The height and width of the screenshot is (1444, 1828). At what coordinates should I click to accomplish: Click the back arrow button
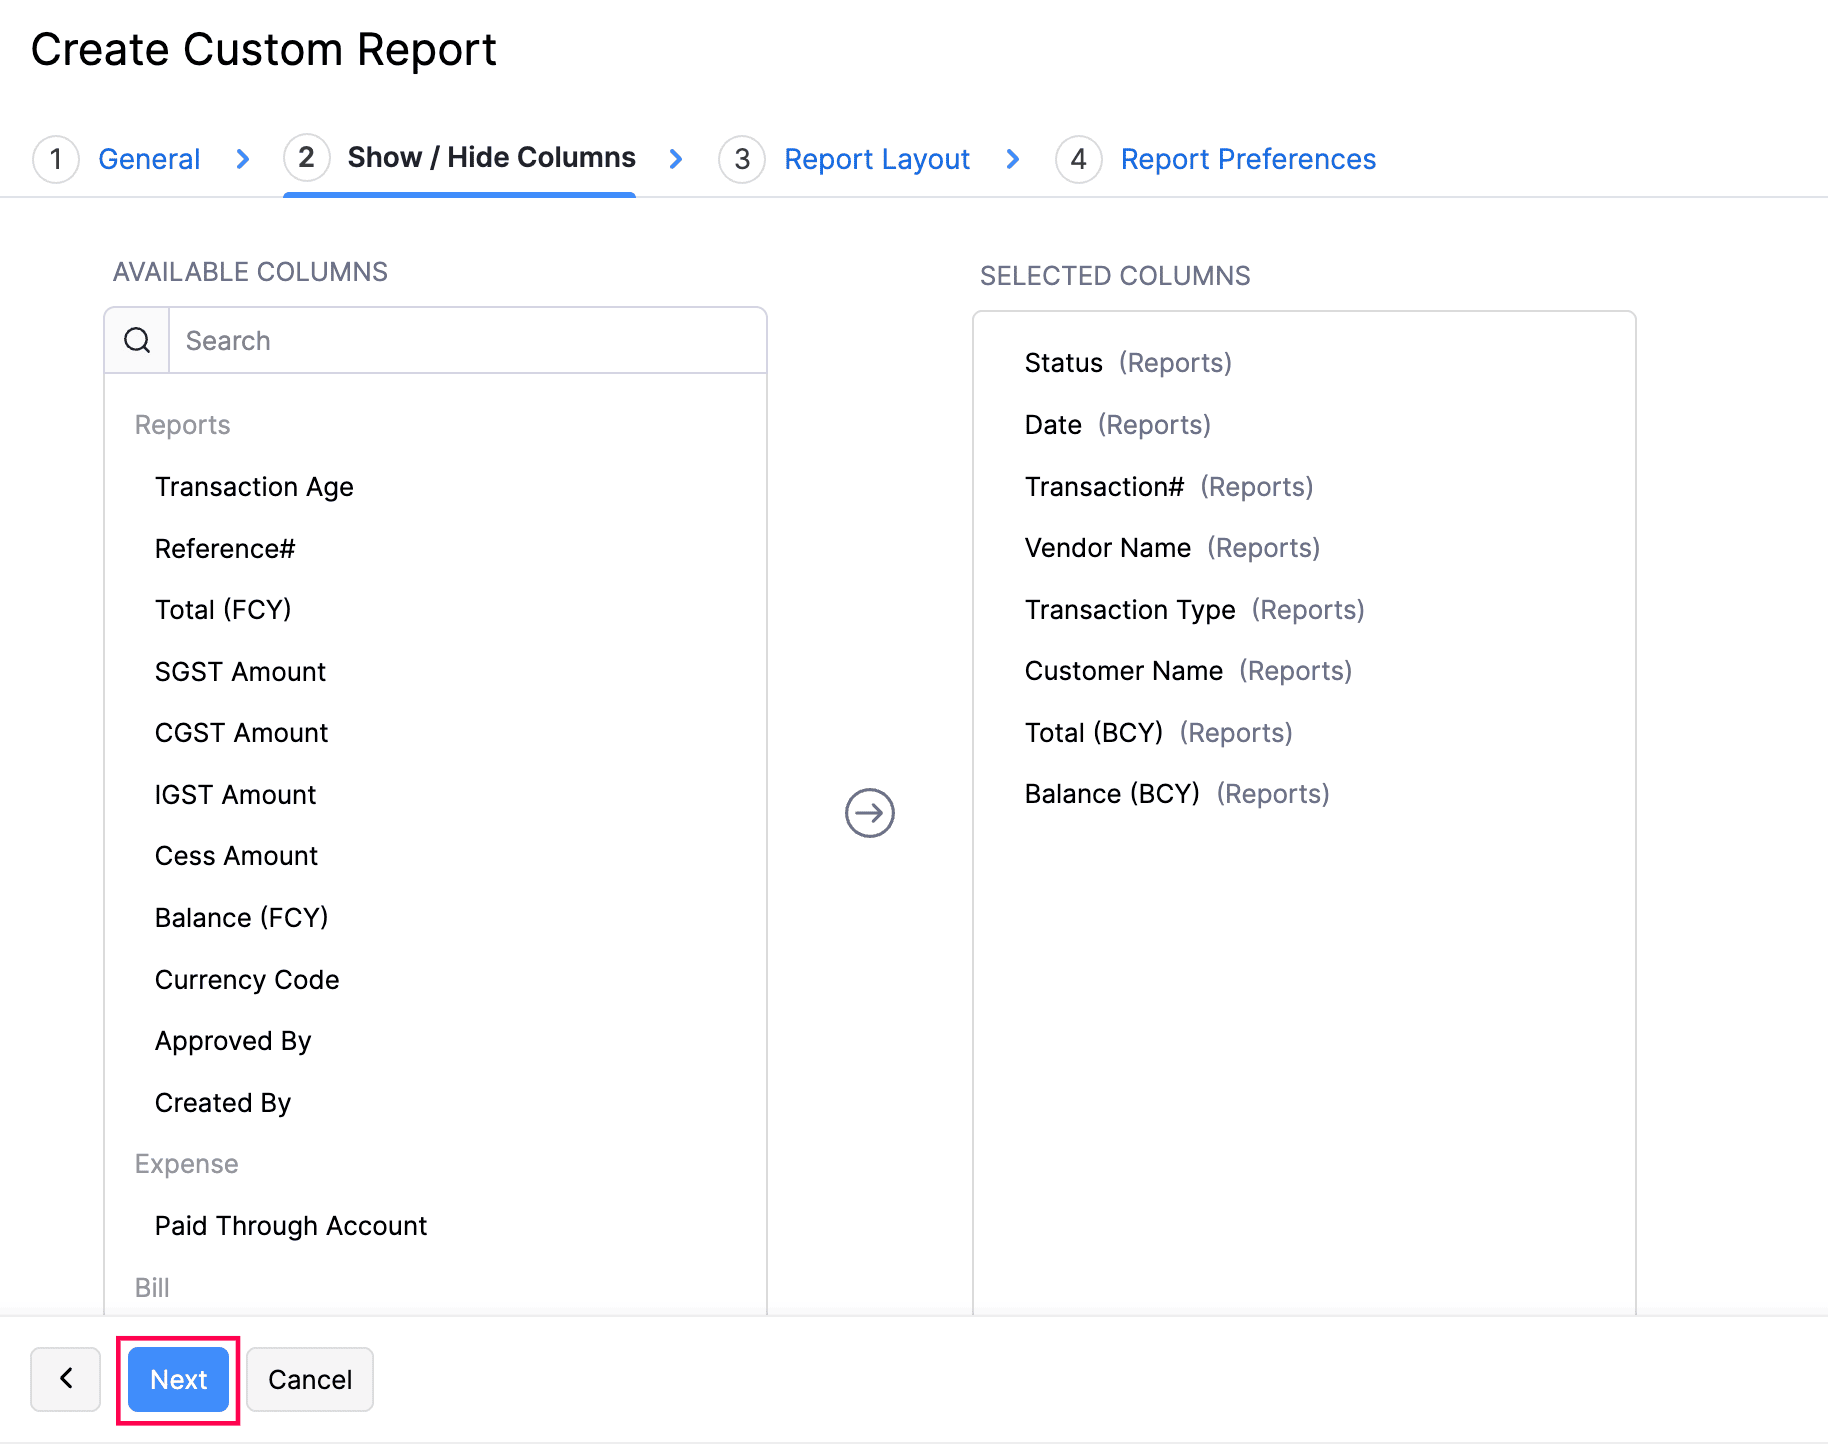pos(66,1379)
